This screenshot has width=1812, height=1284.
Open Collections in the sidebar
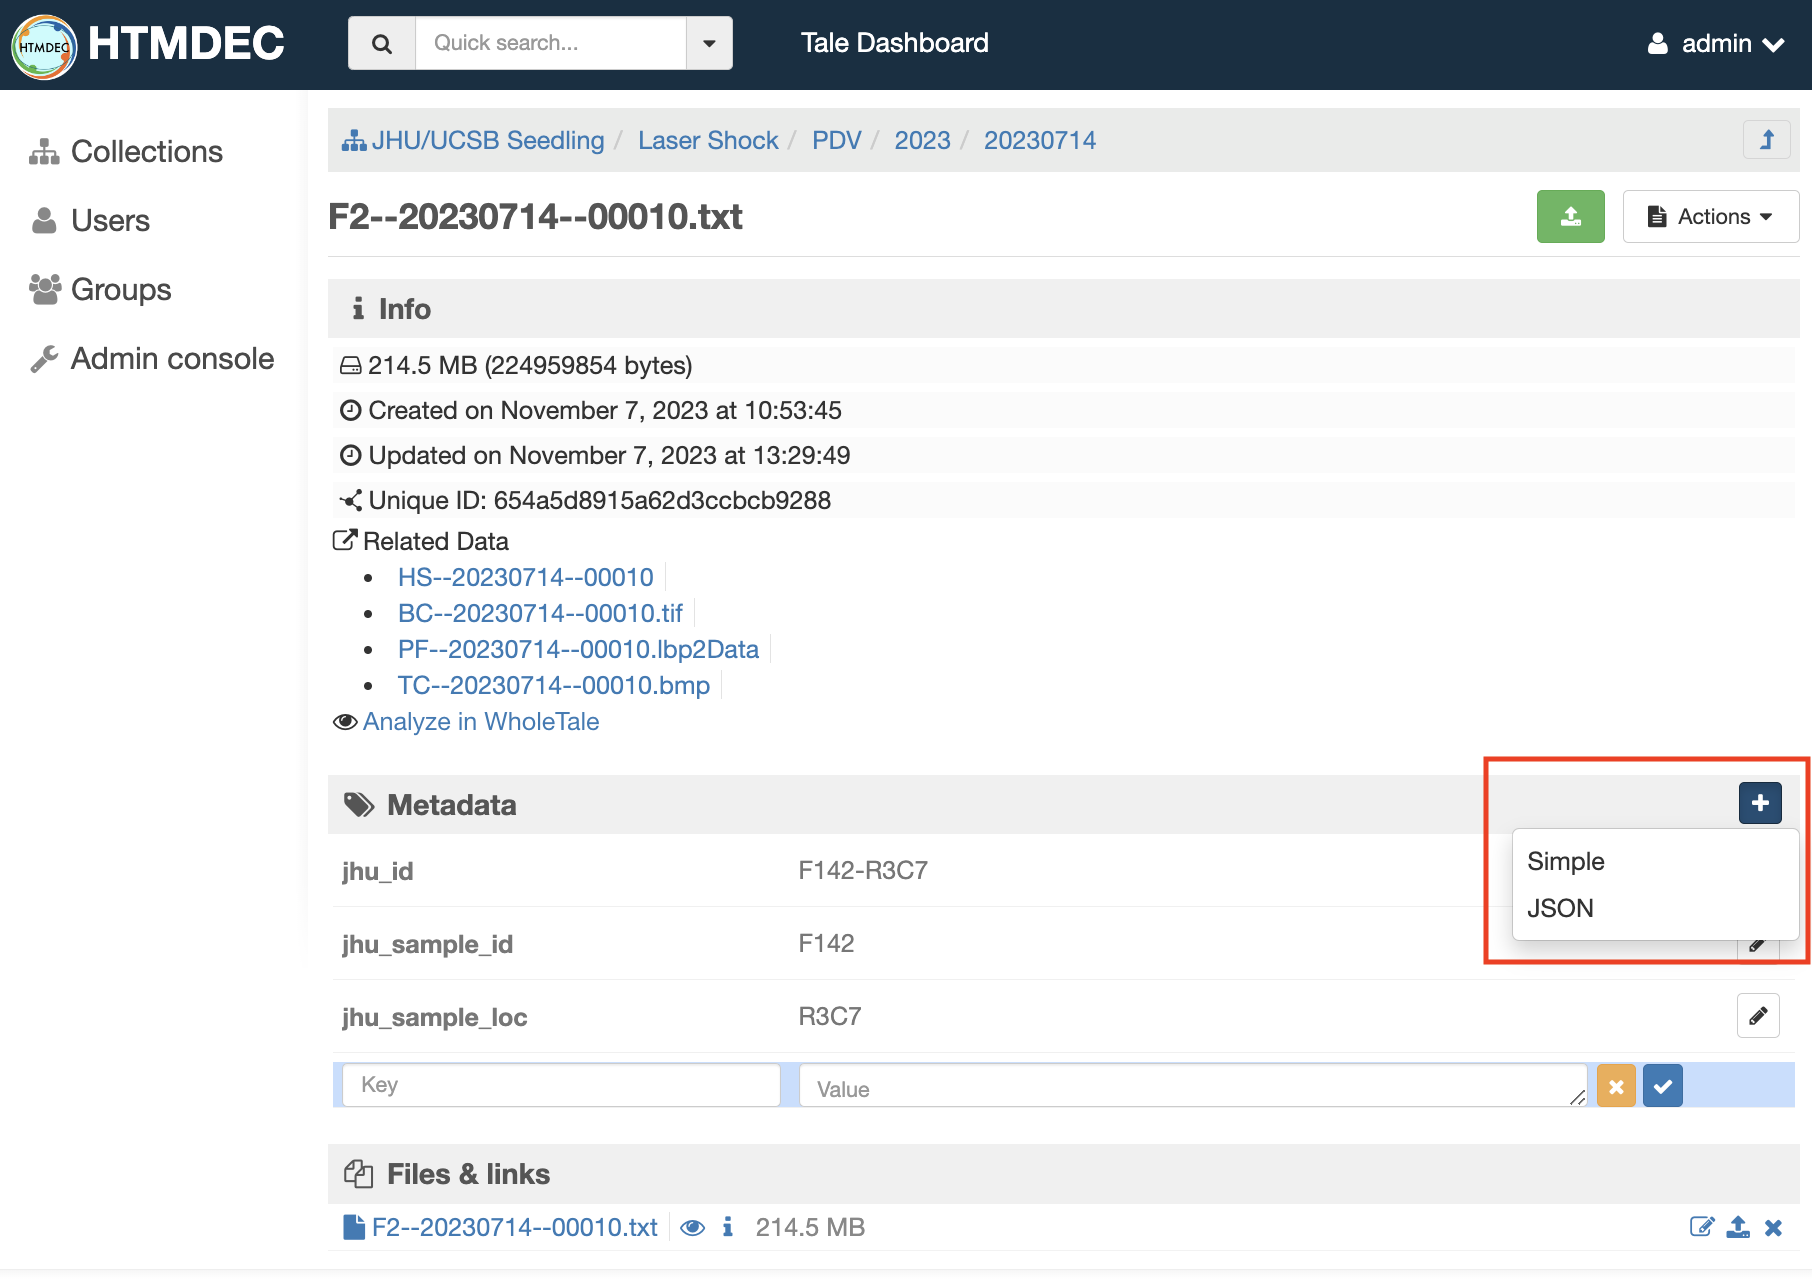[x=146, y=151]
